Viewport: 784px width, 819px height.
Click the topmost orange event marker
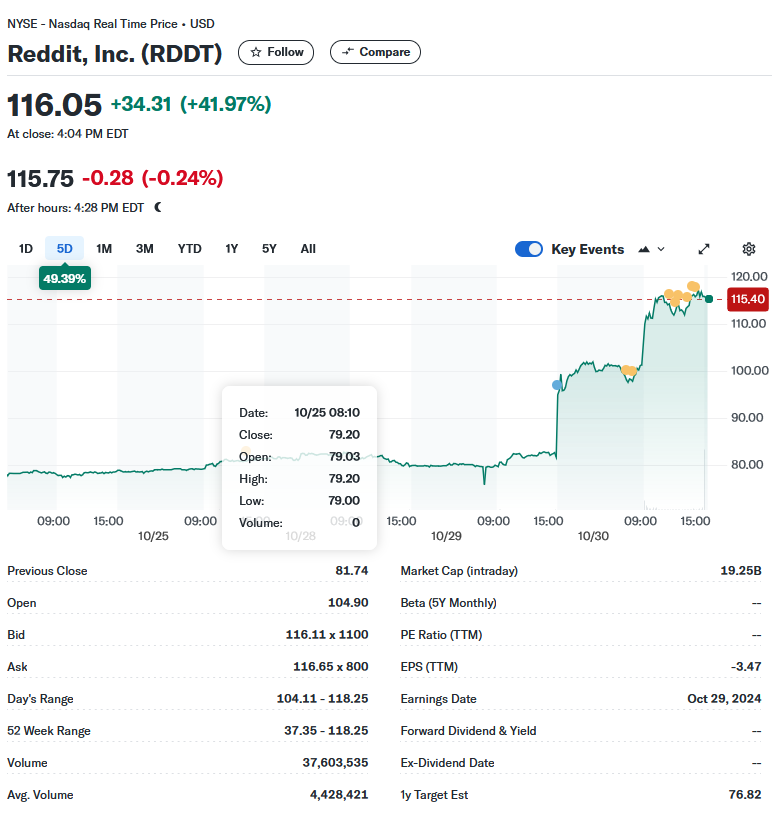click(x=693, y=286)
